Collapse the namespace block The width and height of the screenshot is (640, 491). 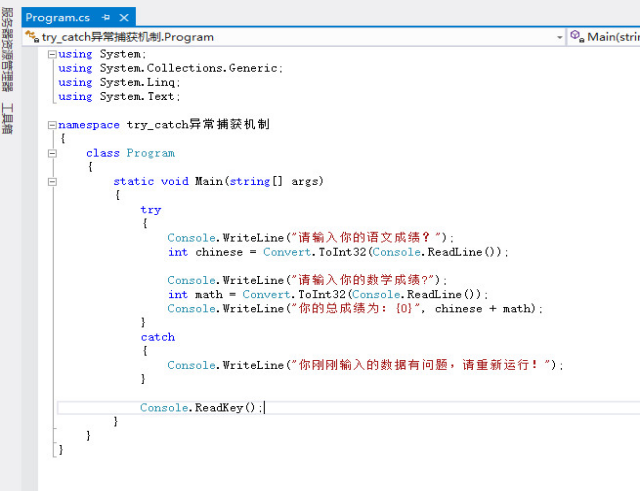coord(52,125)
